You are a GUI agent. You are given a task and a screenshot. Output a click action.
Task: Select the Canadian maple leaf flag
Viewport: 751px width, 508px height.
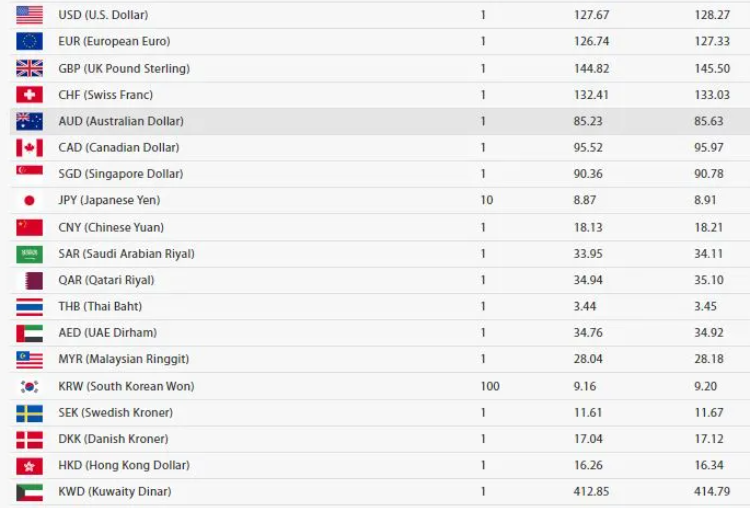pyautogui.click(x=29, y=147)
